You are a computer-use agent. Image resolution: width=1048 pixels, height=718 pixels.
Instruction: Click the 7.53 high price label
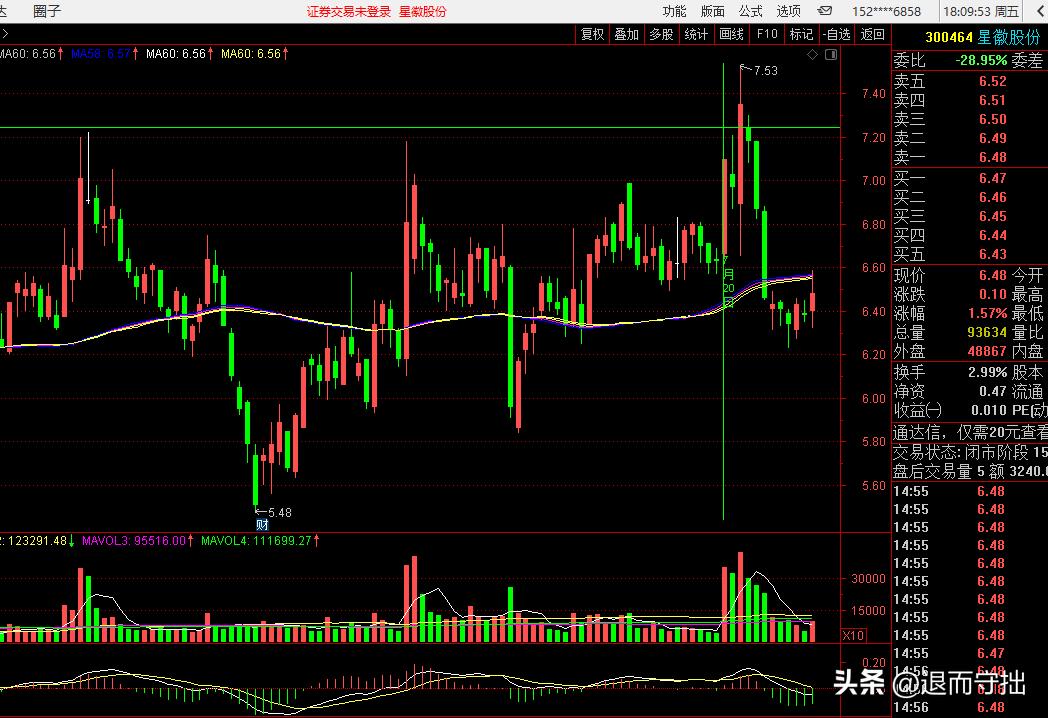765,70
